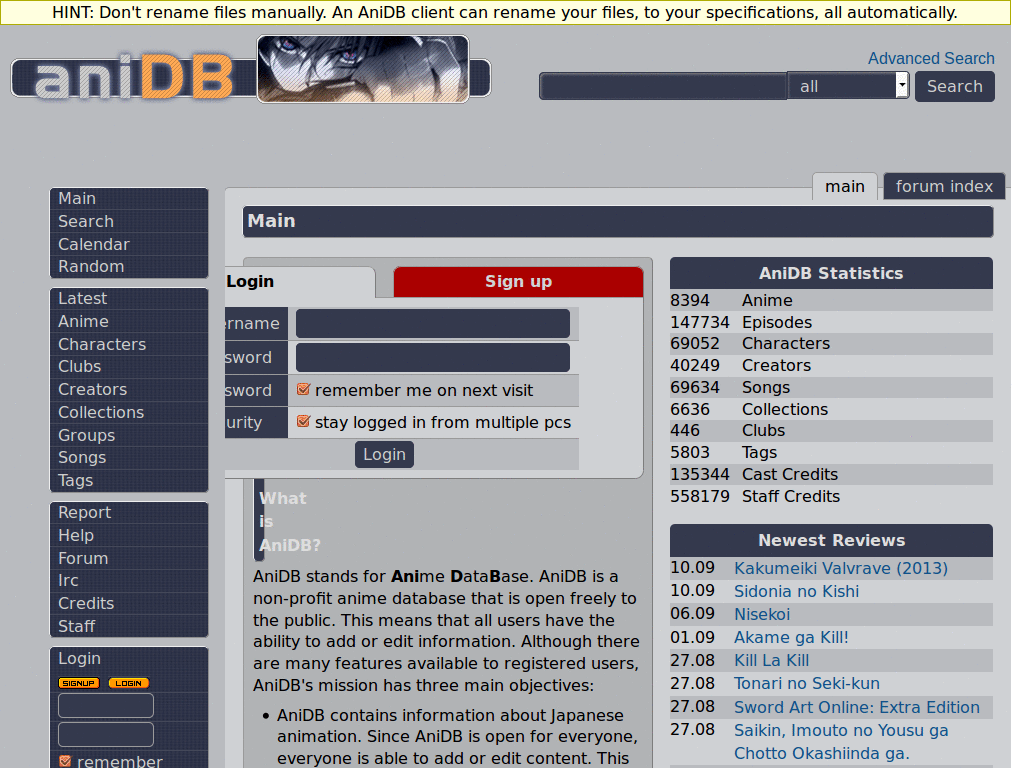Click the yellow HINT banner text
Viewport: 1024px width, 768px height.
(x=505, y=12)
